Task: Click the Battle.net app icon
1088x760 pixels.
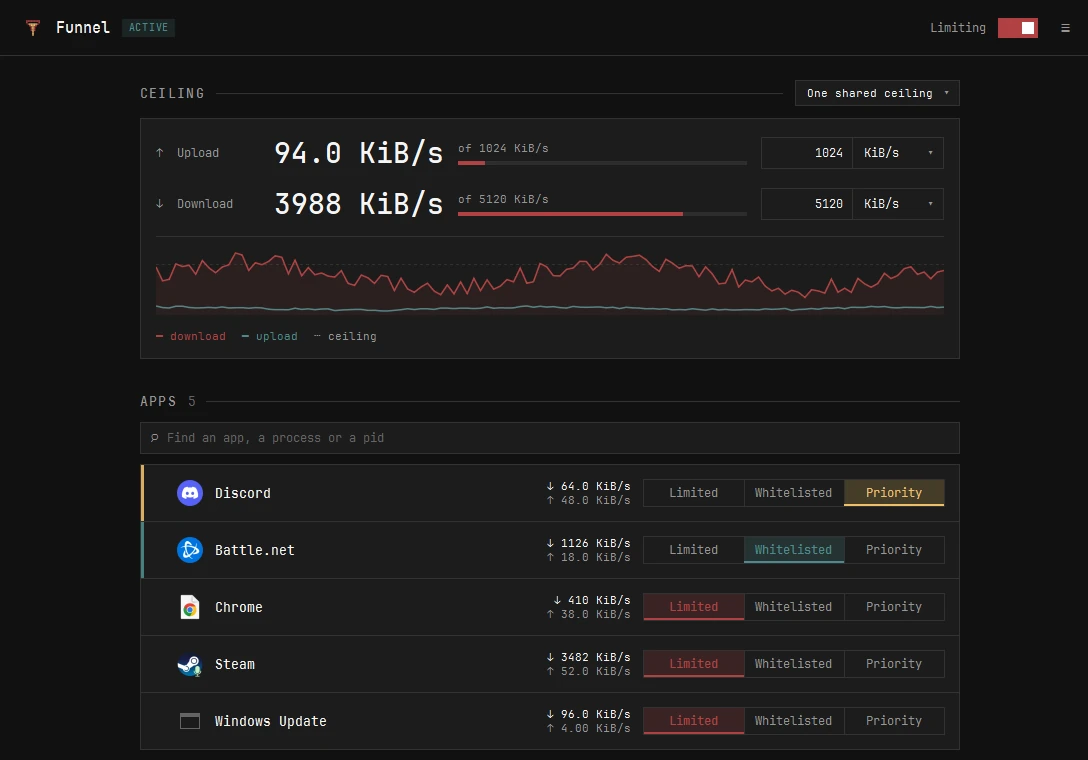Action: tap(189, 550)
